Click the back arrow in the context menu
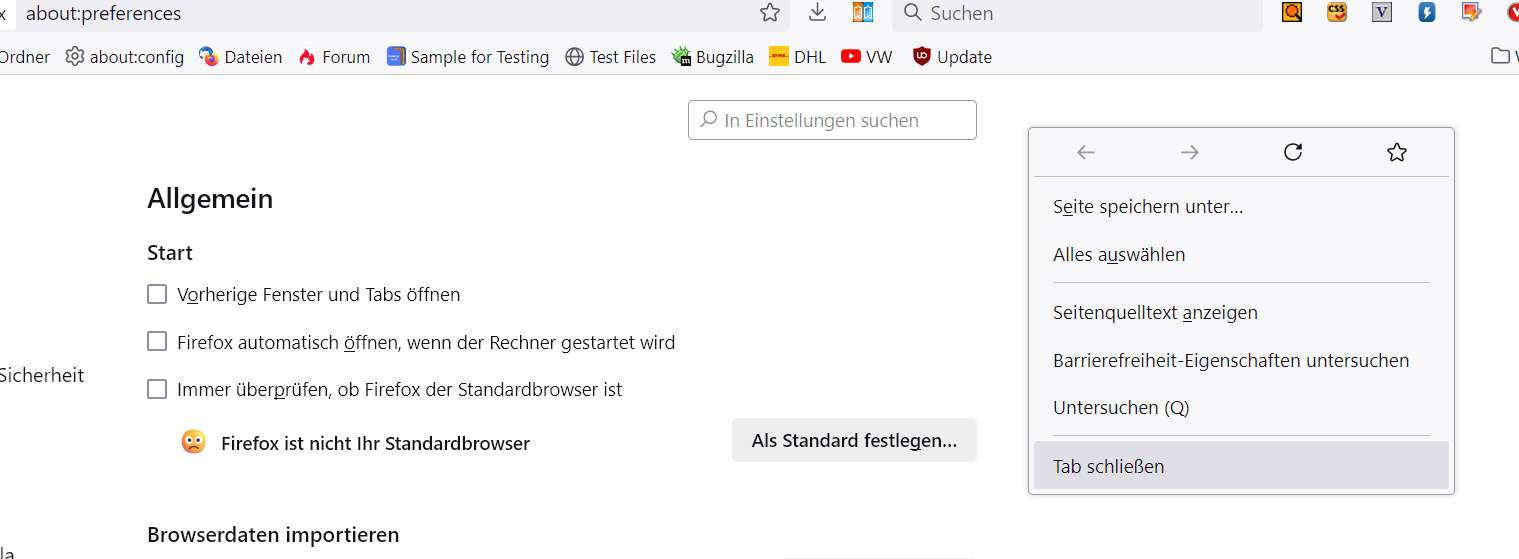 (1086, 152)
